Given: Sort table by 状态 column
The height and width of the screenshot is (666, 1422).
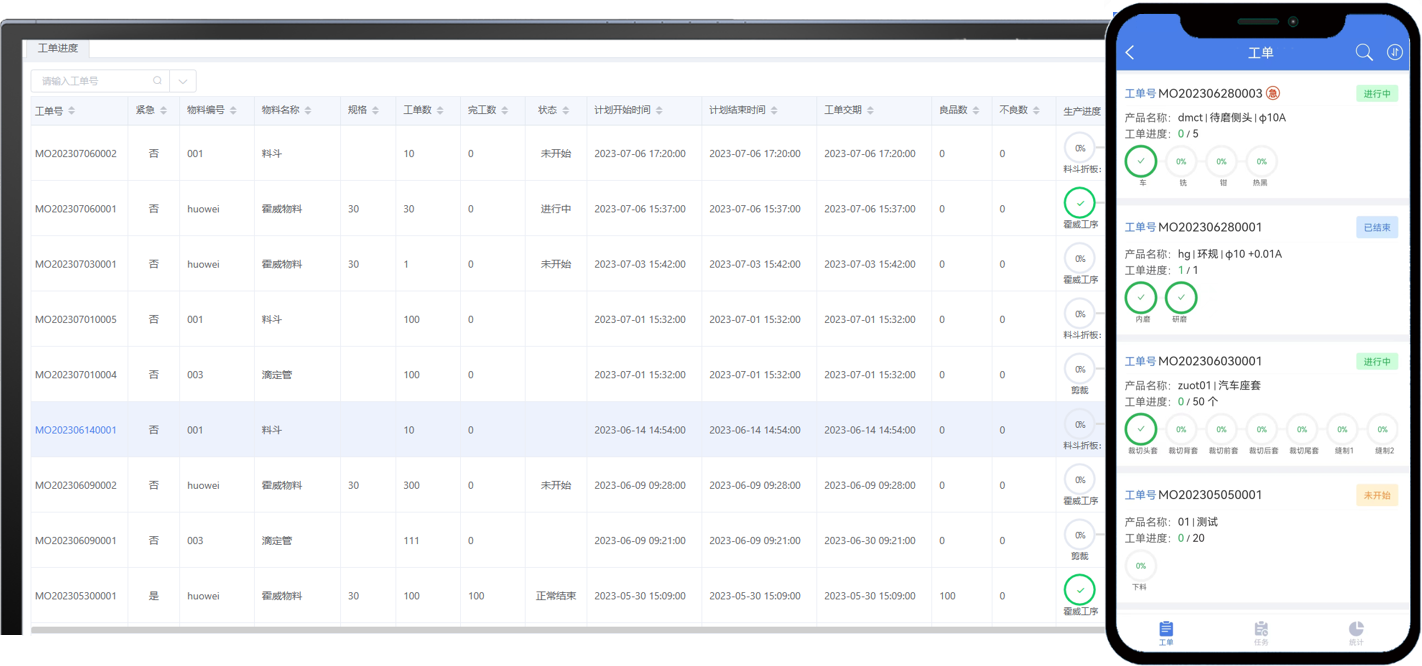Looking at the screenshot, I should point(566,110).
